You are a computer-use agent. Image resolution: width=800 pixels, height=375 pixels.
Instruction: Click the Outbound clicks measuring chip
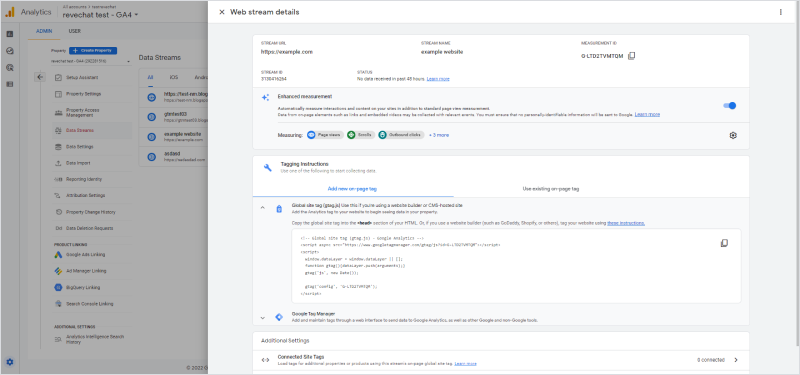(x=401, y=135)
